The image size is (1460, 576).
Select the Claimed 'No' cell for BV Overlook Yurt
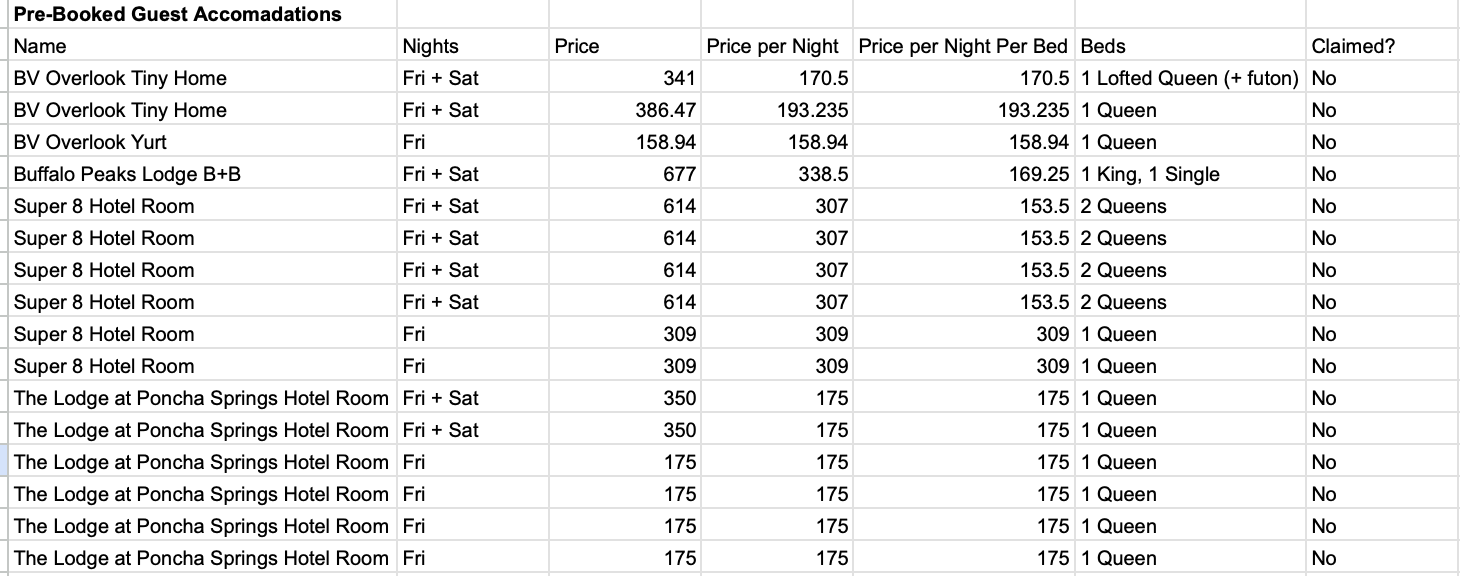[1382, 142]
